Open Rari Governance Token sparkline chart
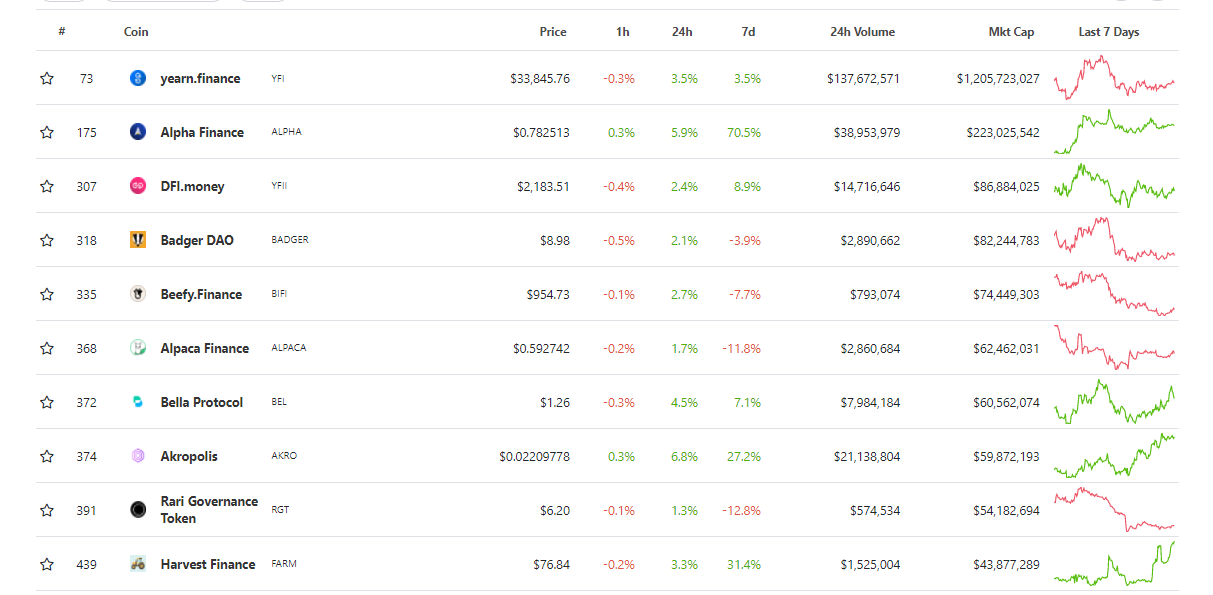This screenshot has height=595, width=1213. click(x=1114, y=509)
